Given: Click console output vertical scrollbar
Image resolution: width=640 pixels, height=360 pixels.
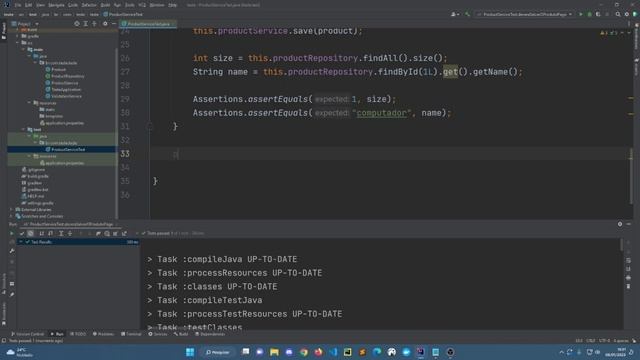Looking at the screenshot, I should (x=621, y=245).
